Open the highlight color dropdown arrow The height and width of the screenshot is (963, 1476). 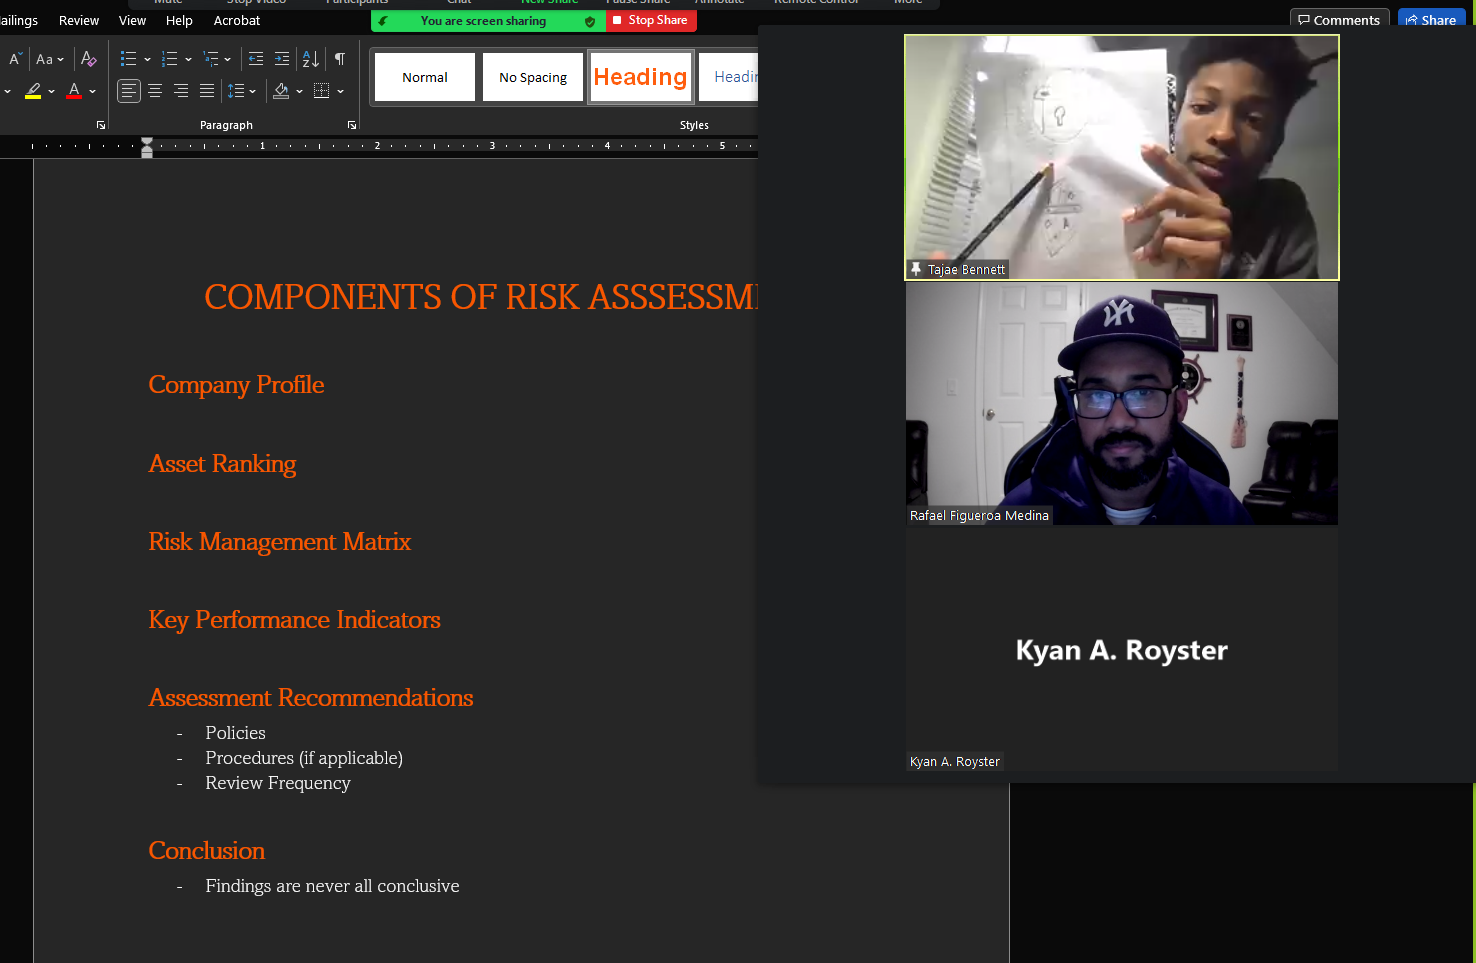[x=52, y=92]
